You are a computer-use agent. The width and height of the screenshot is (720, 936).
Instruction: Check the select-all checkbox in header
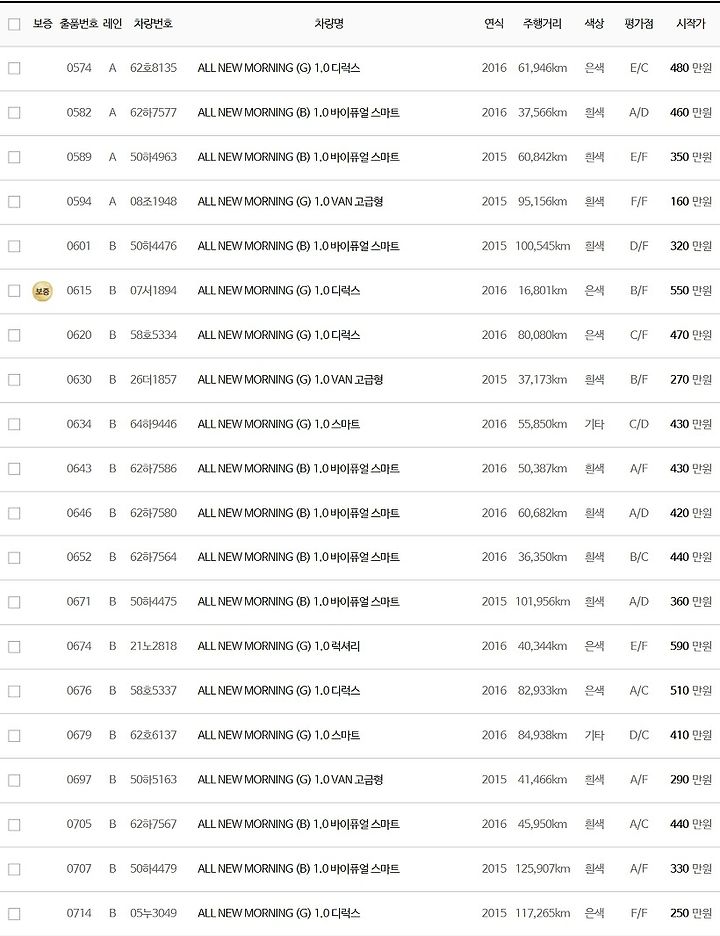(14, 24)
